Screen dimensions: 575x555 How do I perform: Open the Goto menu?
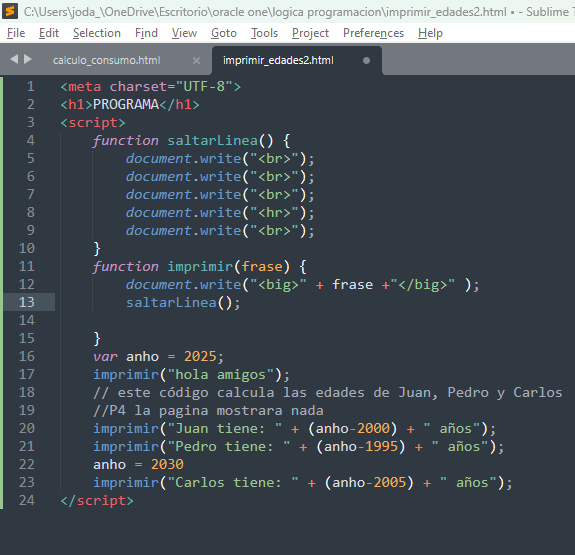pos(224,33)
